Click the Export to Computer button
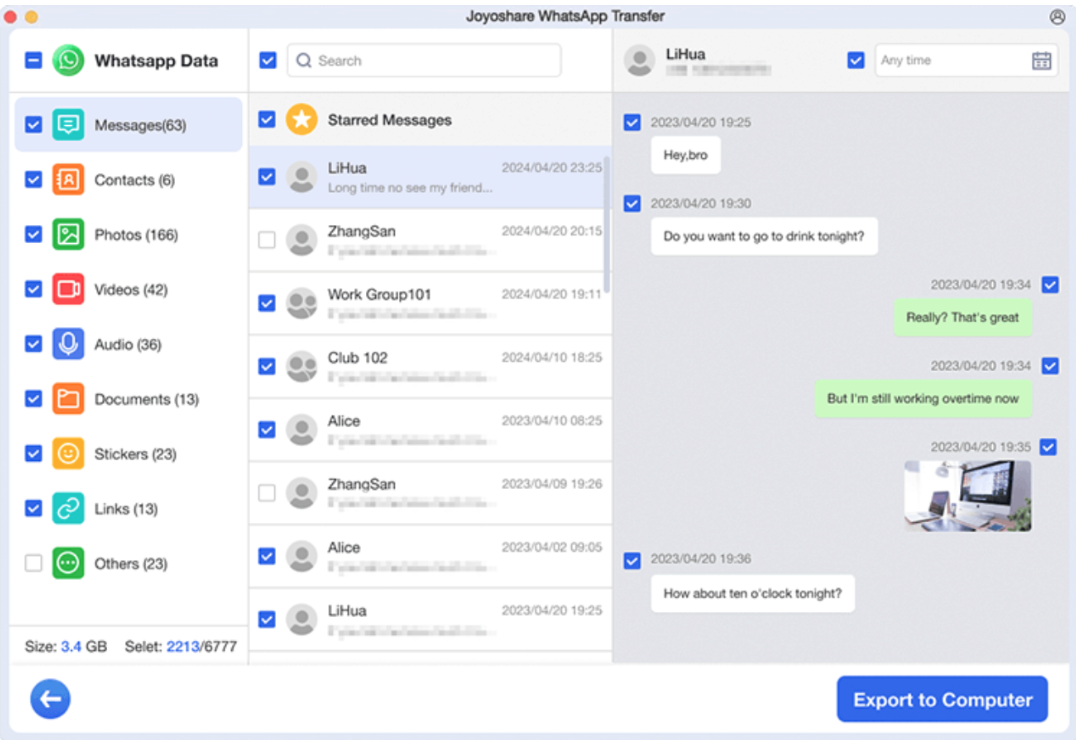 [941, 699]
